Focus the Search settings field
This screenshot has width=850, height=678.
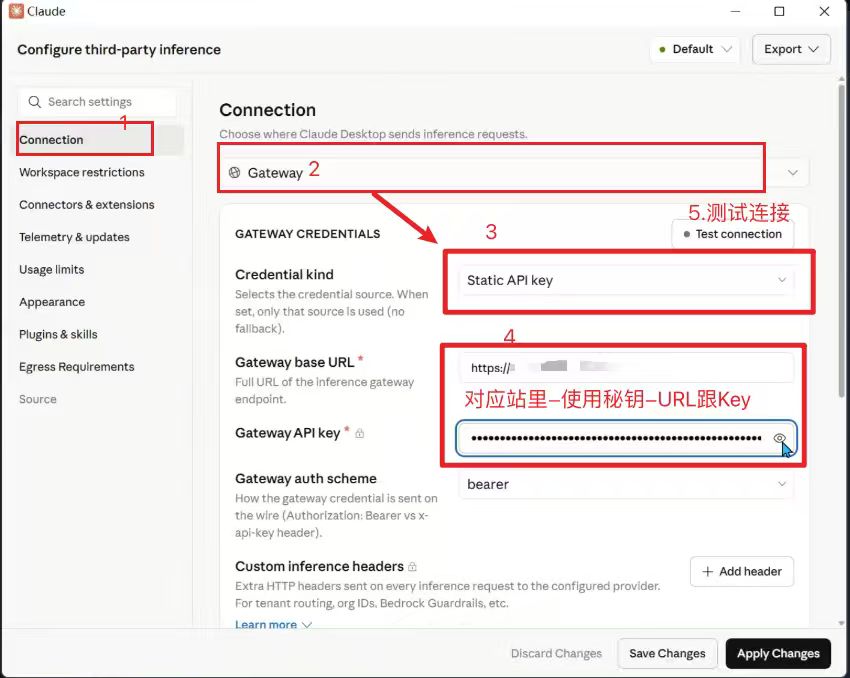click(98, 102)
